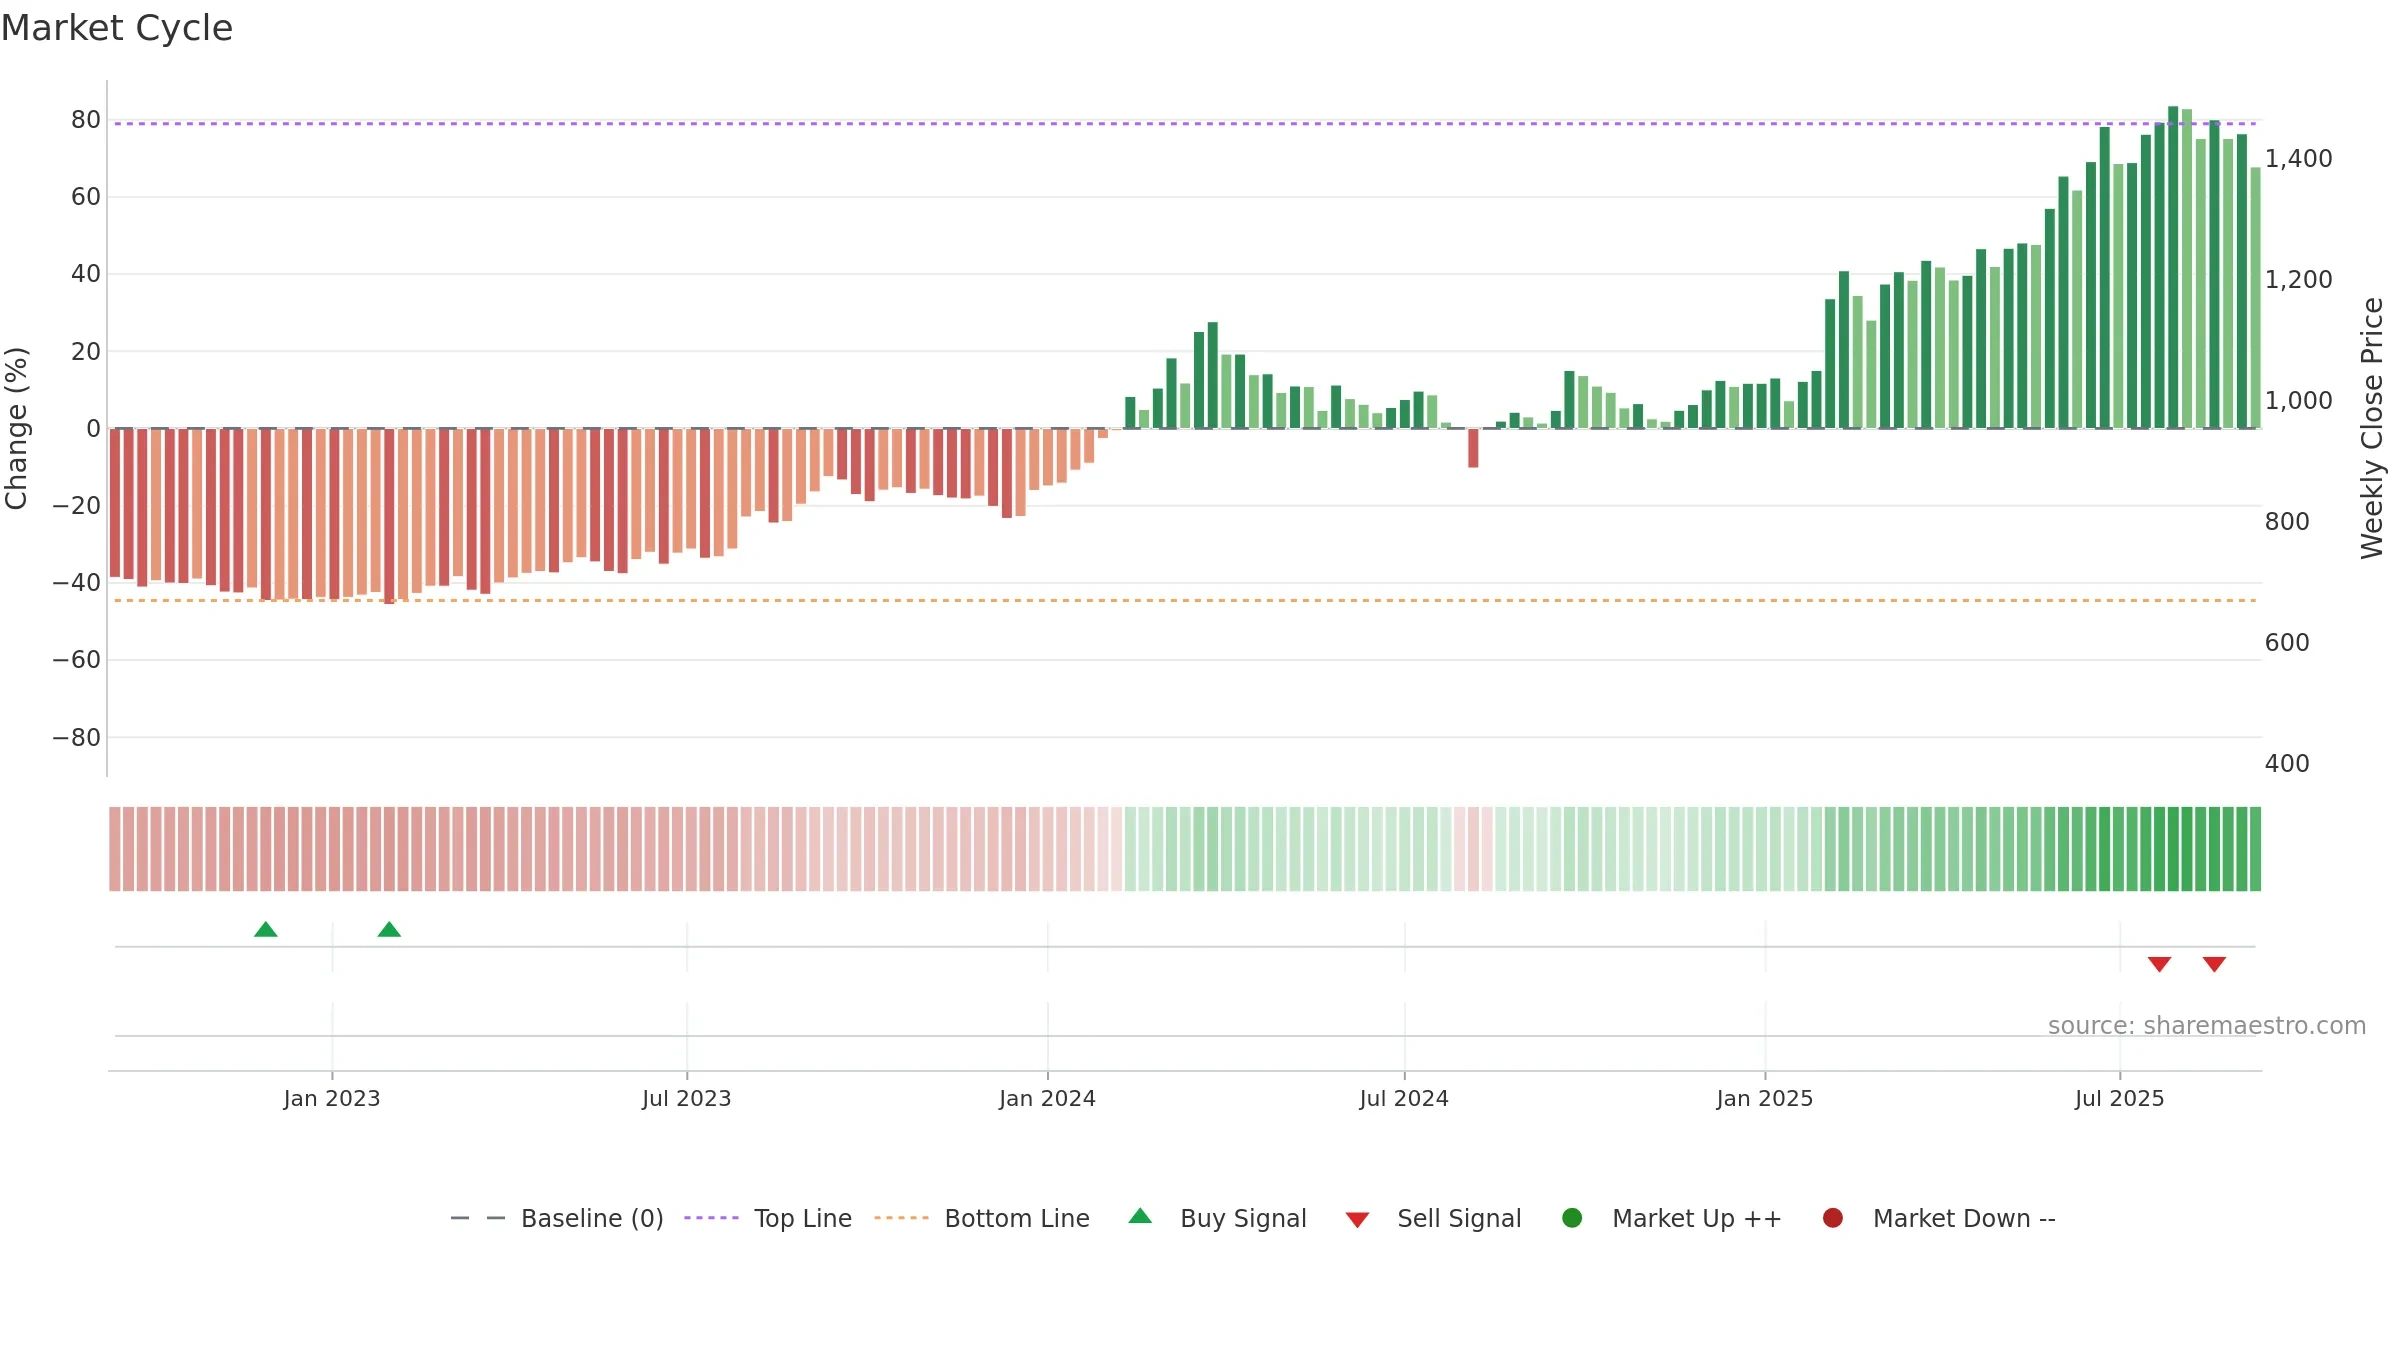The width and height of the screenshot is (2400, 1350).
Task: Click the Market Cycle chart title
Action: pos(117,28)
